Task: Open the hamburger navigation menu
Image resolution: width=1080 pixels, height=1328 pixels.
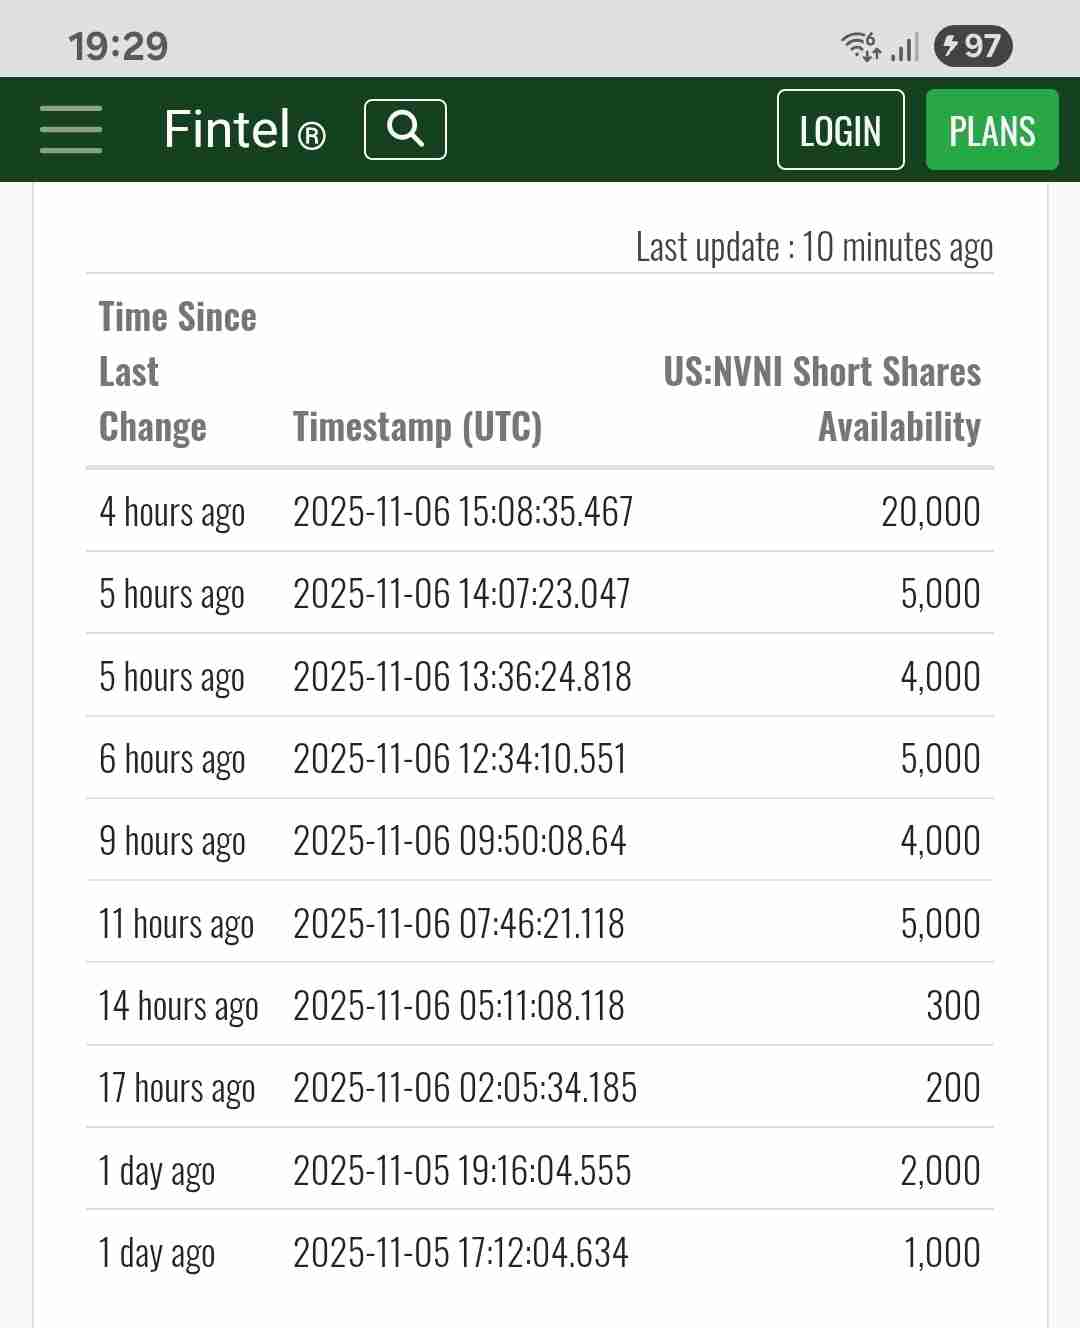Action: pyautogui.click(x=71, y=130)
